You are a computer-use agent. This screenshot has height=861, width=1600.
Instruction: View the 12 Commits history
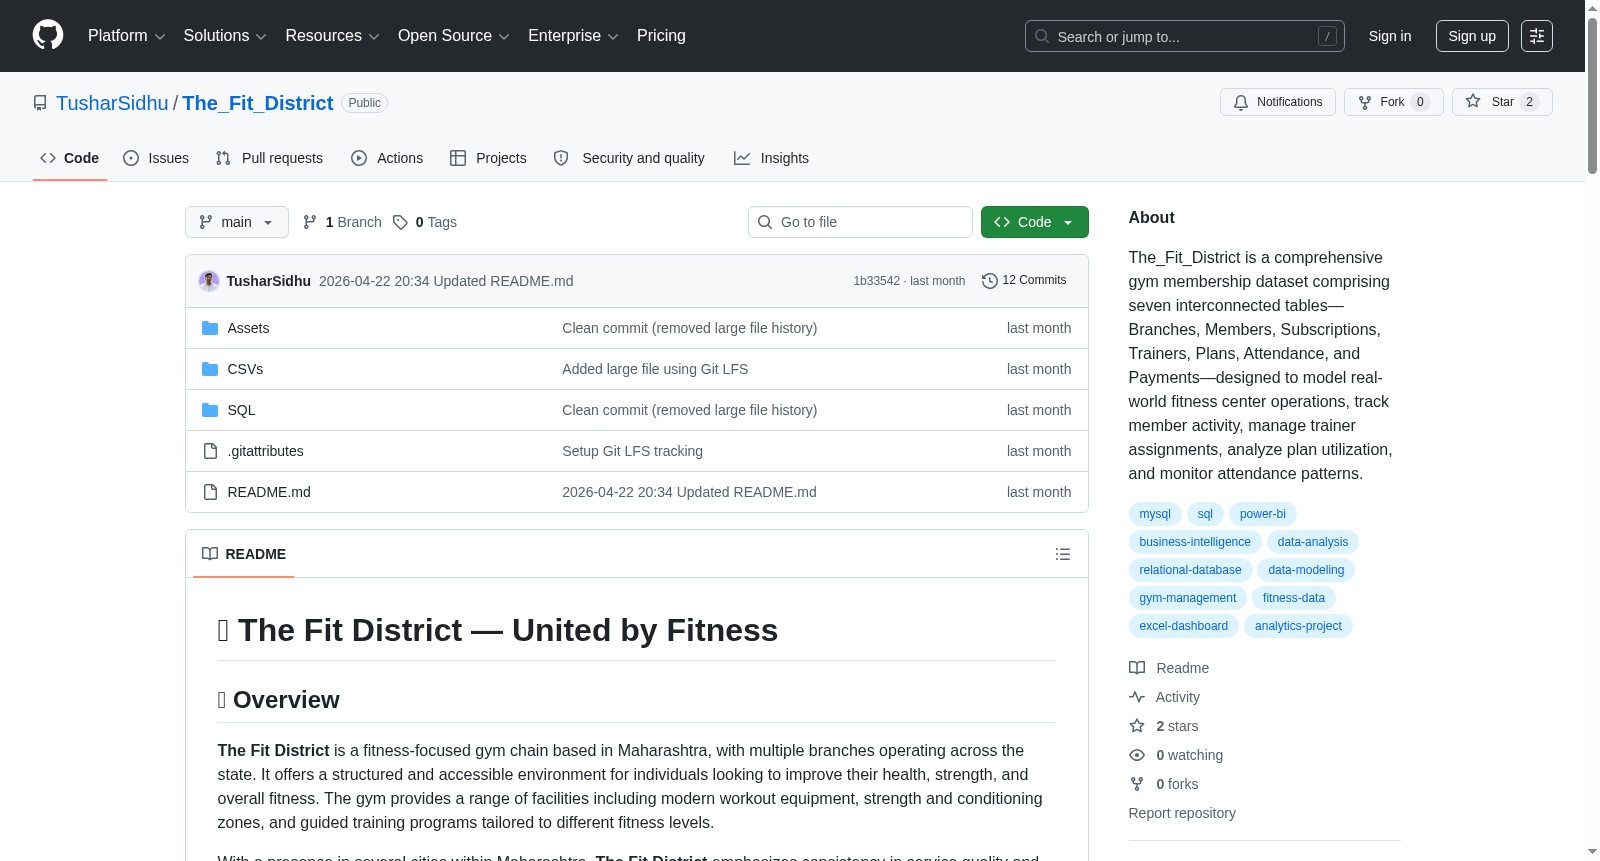pos(1024,281)
